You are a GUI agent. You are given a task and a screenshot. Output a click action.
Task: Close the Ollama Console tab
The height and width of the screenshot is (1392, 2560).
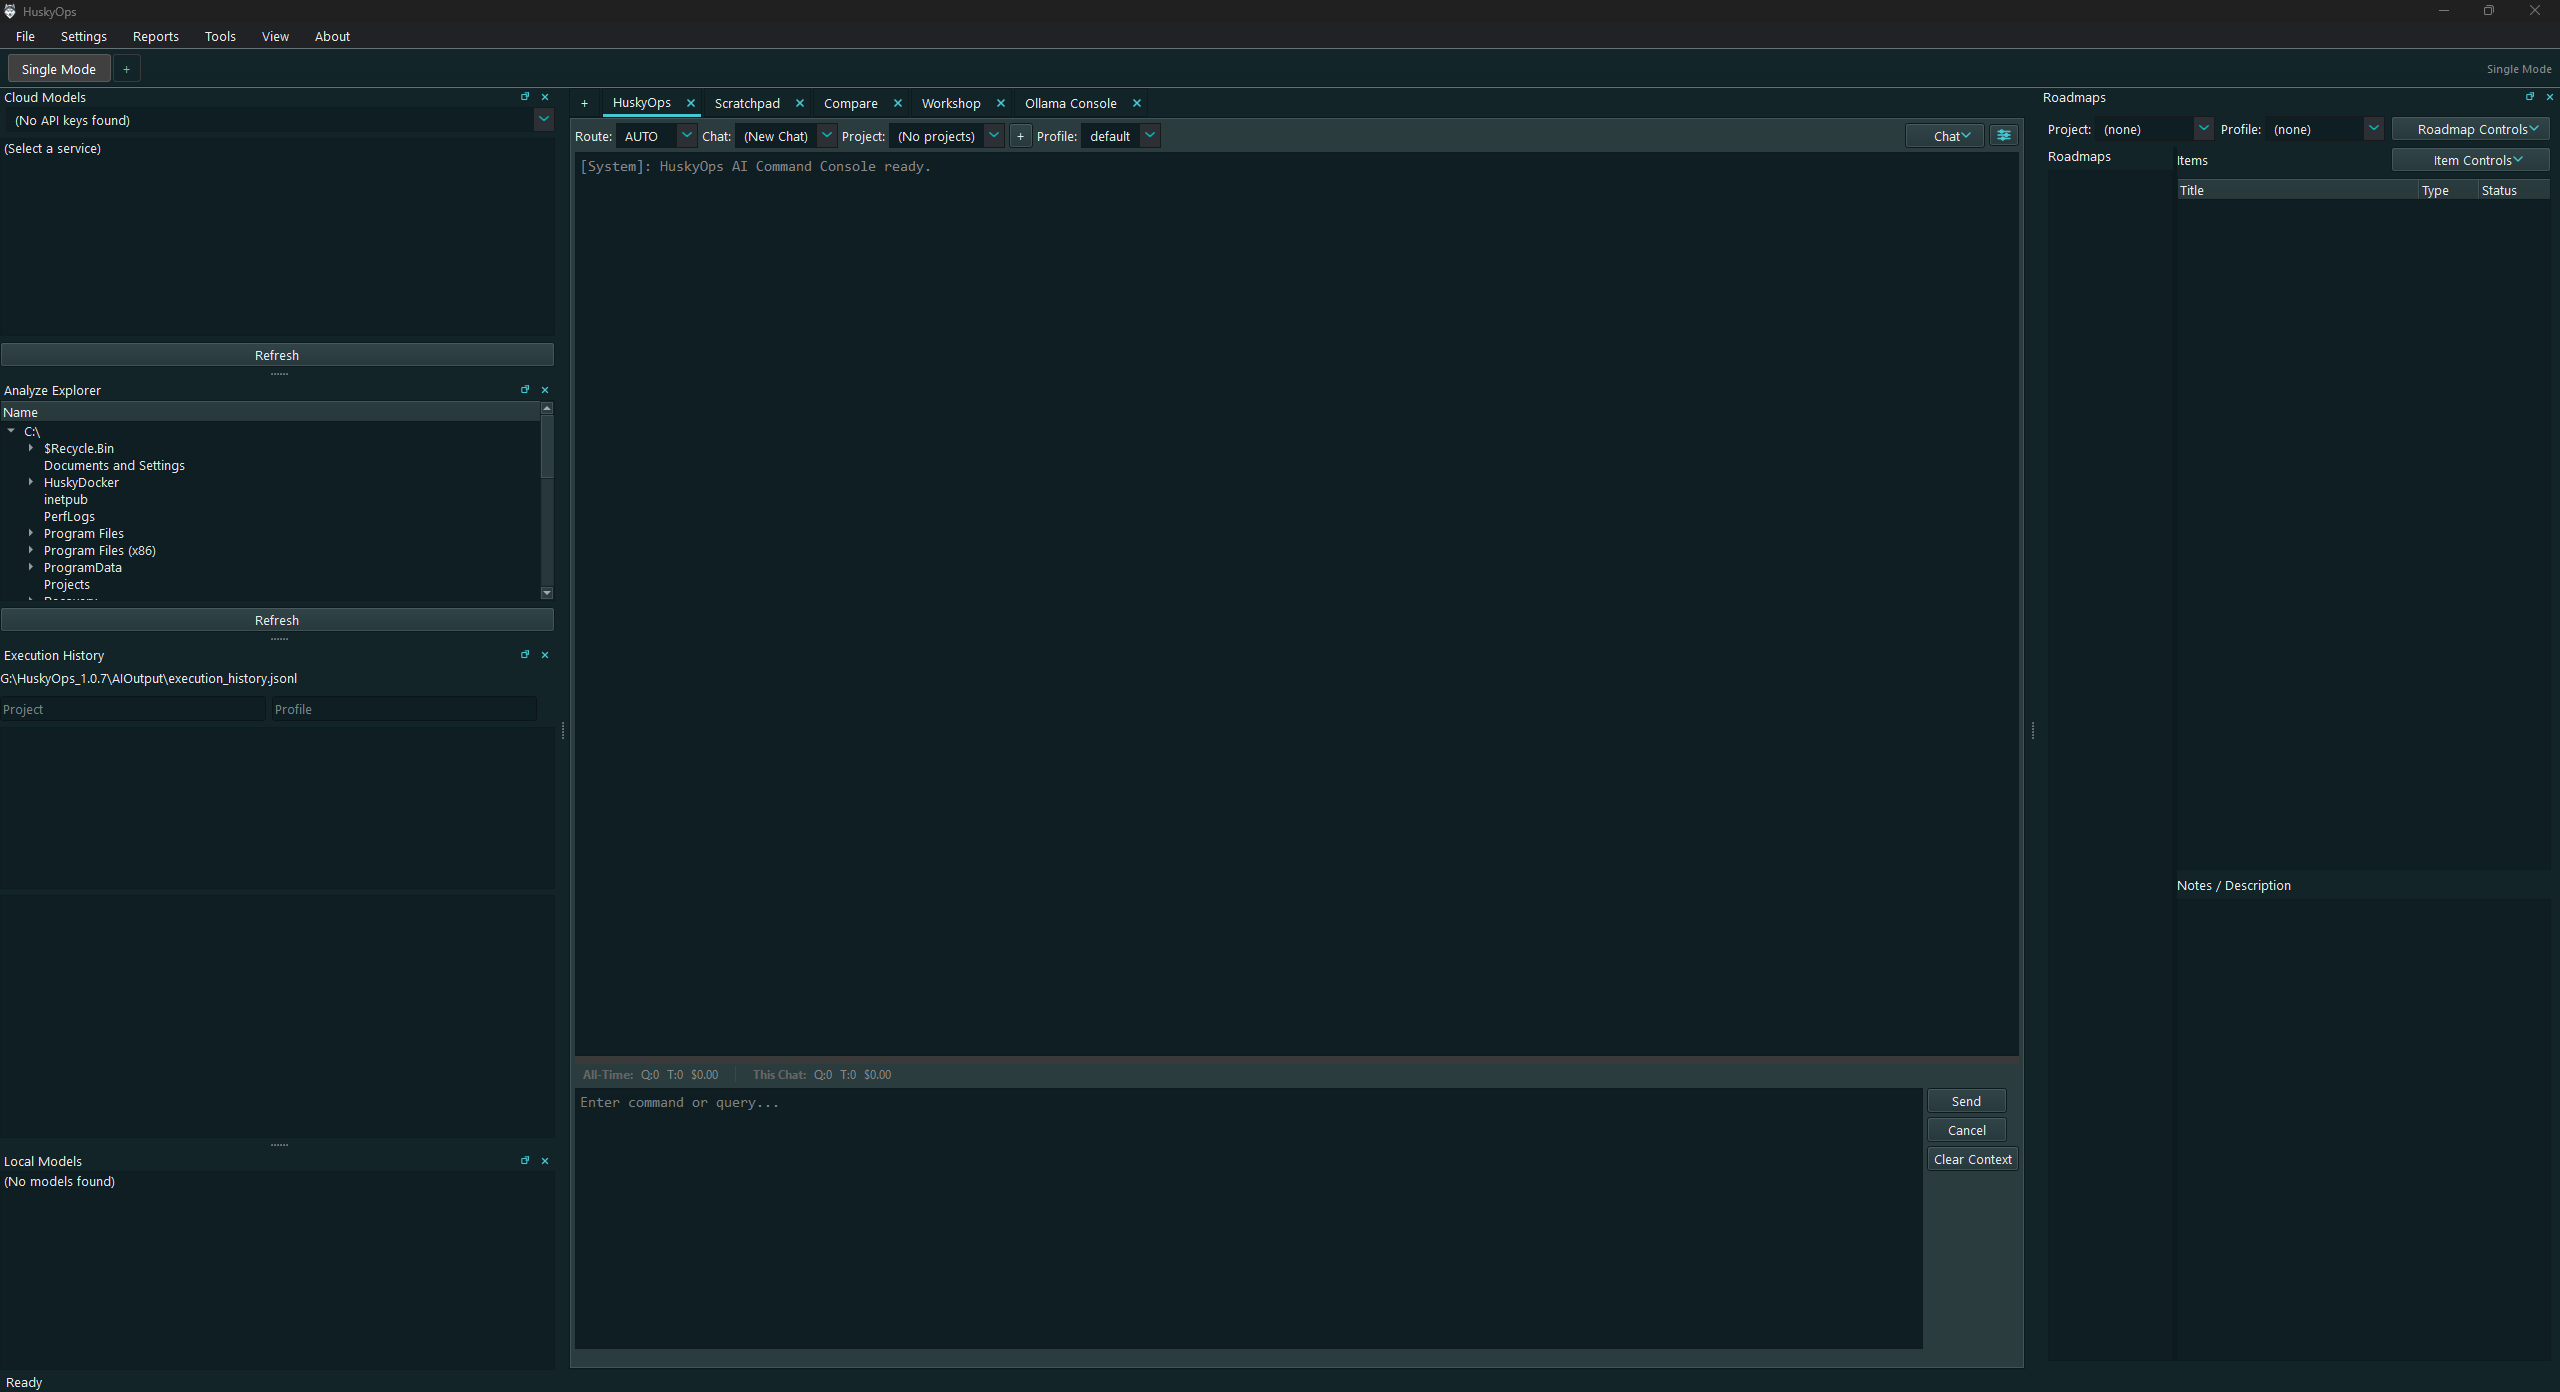[x=1137, y=103]
